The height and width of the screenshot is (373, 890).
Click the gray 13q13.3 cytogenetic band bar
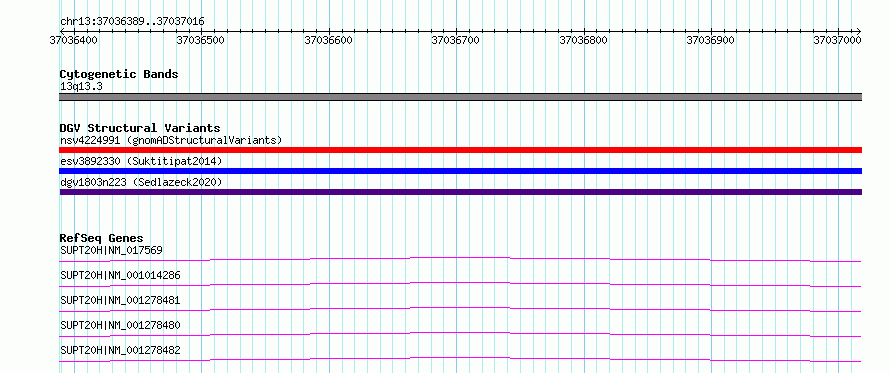[461, 97]
